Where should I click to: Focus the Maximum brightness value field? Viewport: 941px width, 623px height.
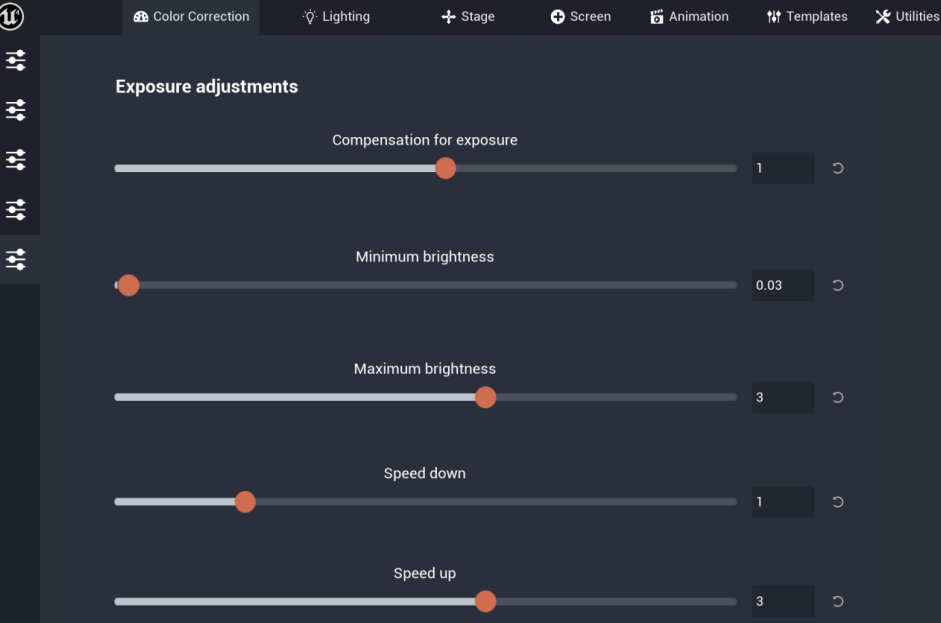(783, 397)
